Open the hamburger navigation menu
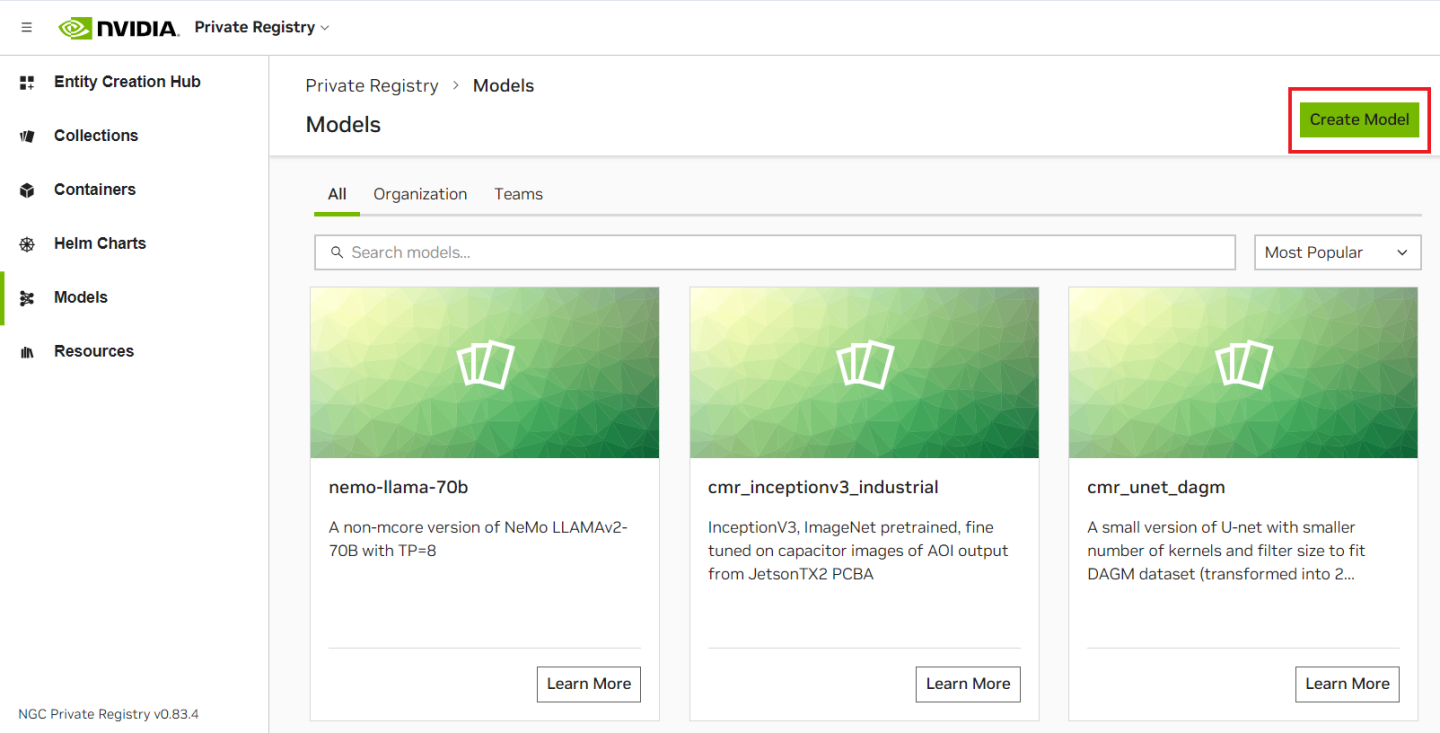The width and height of the screenshot is (1440, 733). pos(26,28)
